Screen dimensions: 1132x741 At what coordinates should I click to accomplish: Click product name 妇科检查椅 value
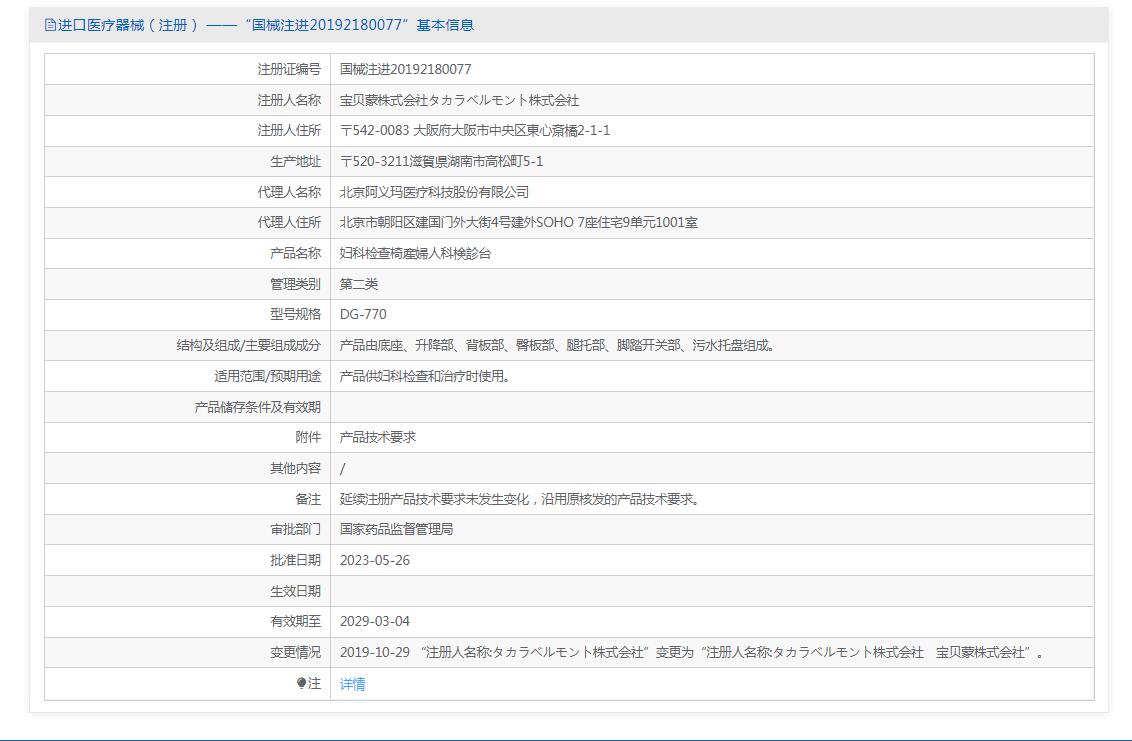(x=415, y=254)
